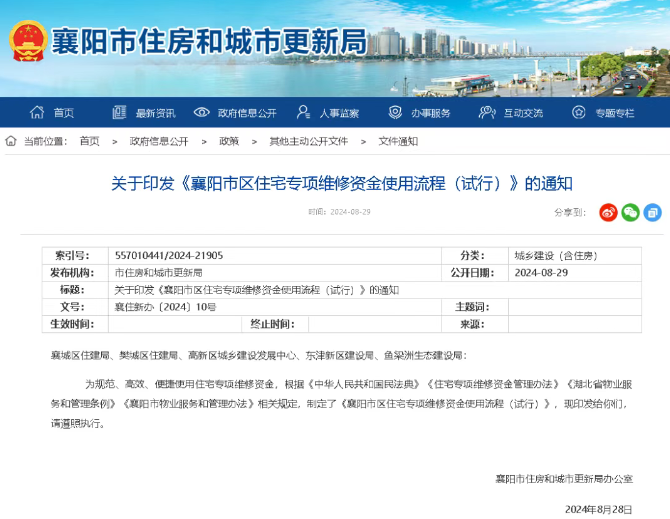
Task: Open 政府信息公开 breadcrumb link
Action: [159, 141]
